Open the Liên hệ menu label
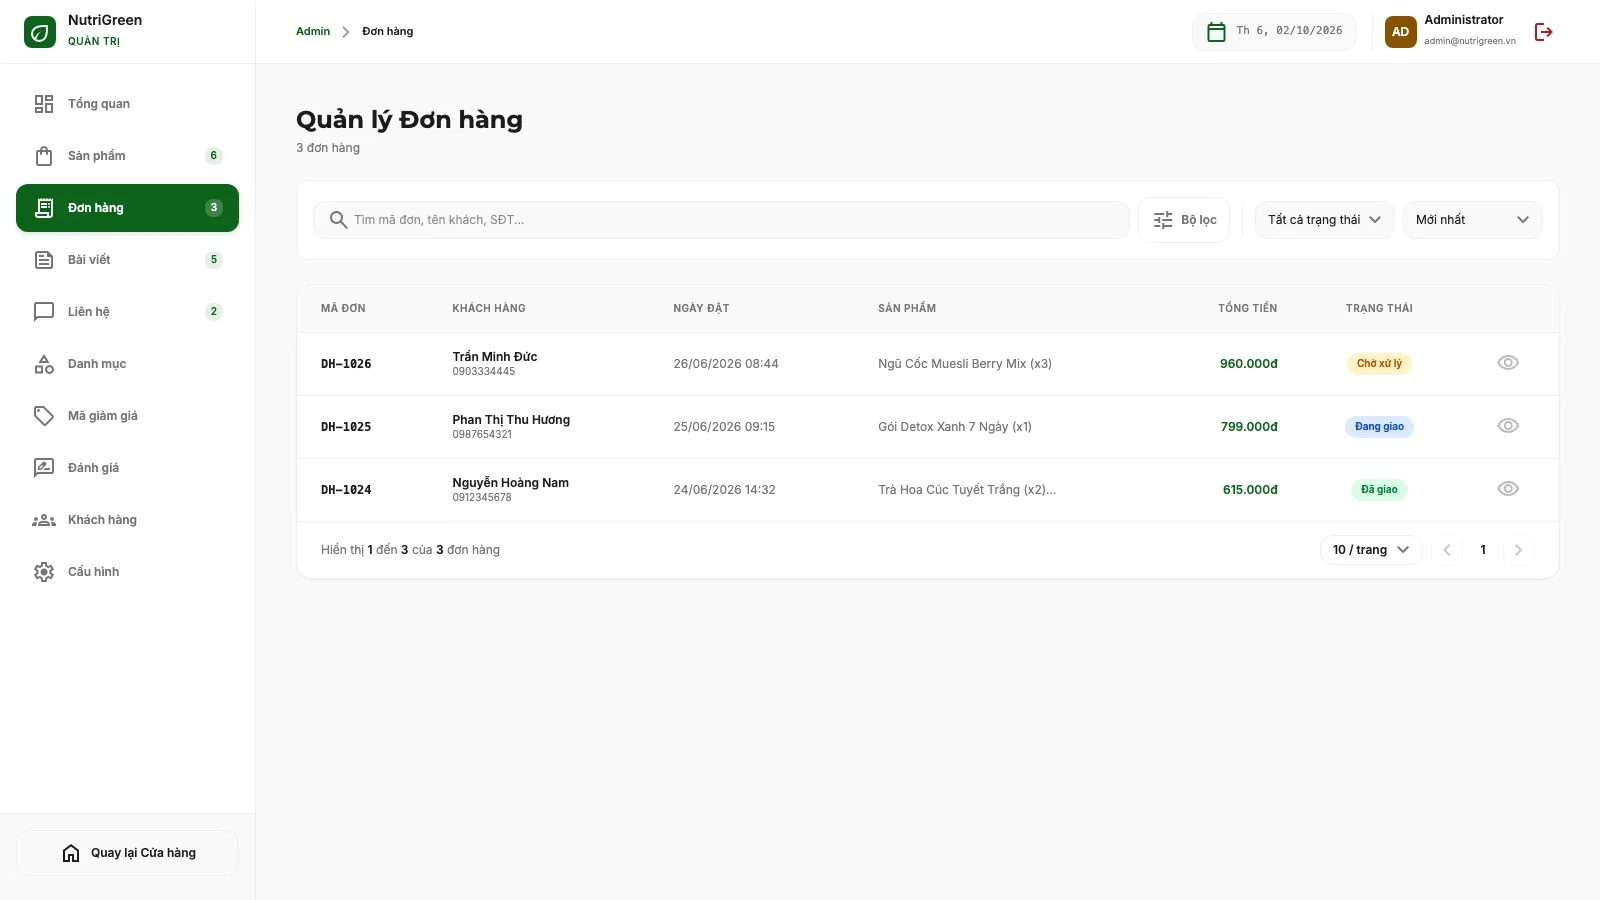This screenshot has height=900, width=1600. click(89, 312)
